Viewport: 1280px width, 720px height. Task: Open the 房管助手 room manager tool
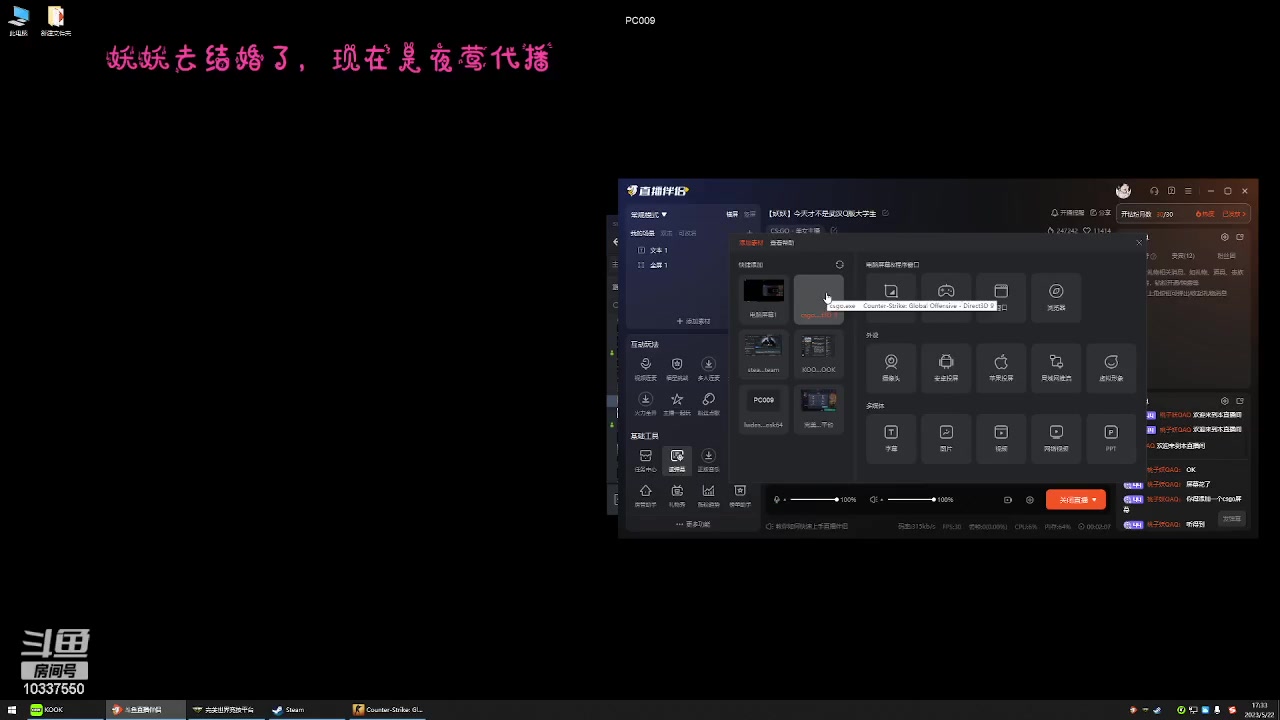point(645,495)
